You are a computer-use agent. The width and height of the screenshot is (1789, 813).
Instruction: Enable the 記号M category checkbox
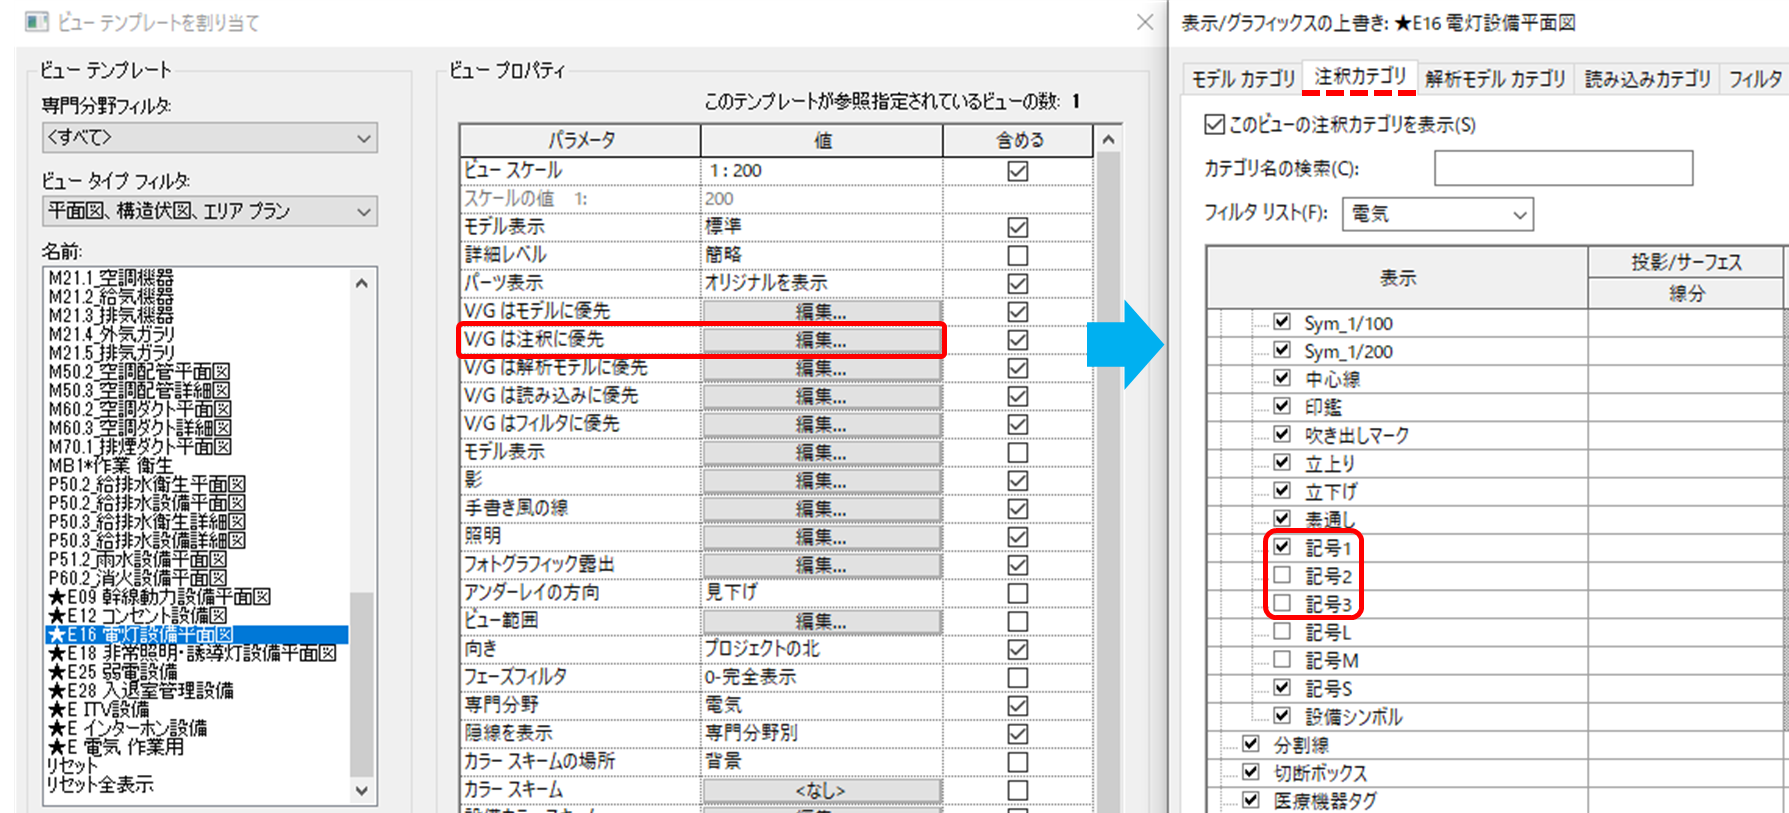pyautogui.click(x=1282, y=659)
